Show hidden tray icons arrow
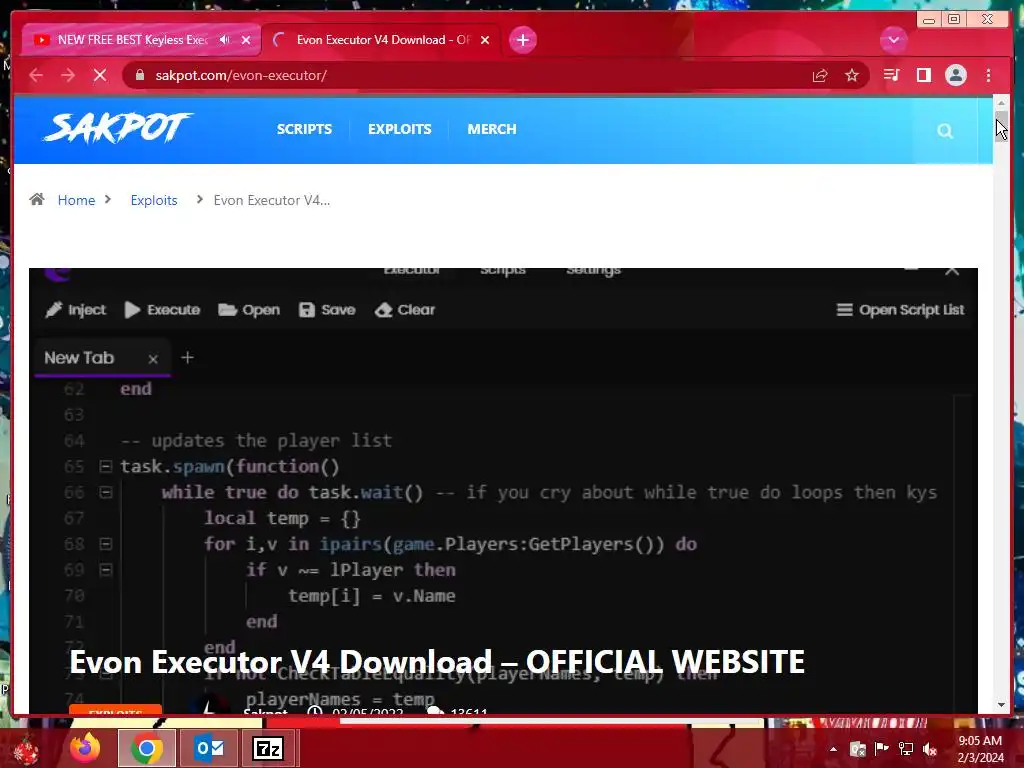The height and width of the screenshot is (768, 1024). 833,749
